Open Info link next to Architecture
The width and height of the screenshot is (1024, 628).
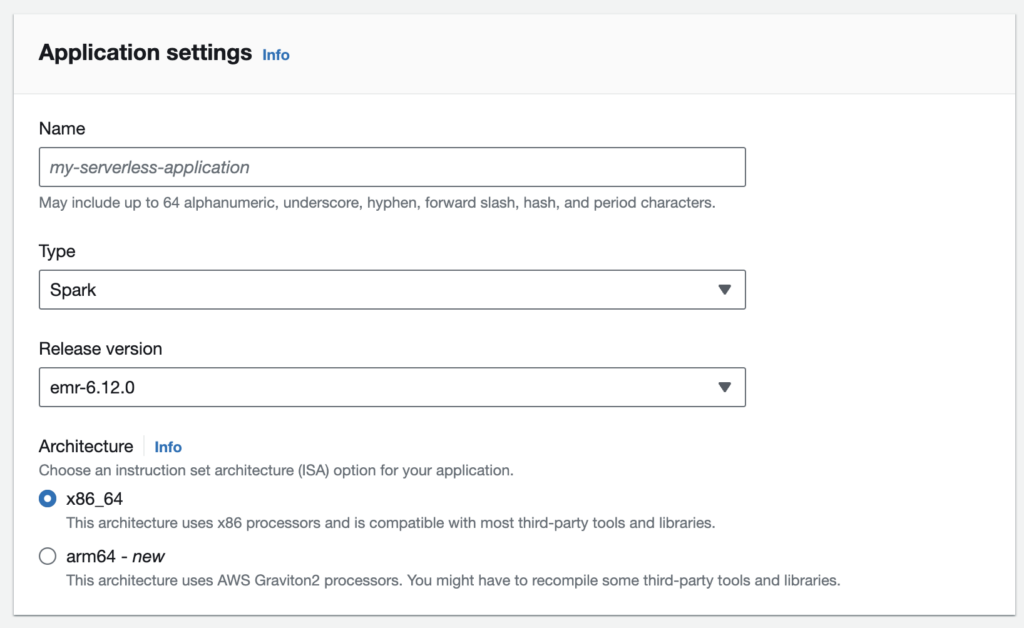pyautogui.click(x=168, y=447)
